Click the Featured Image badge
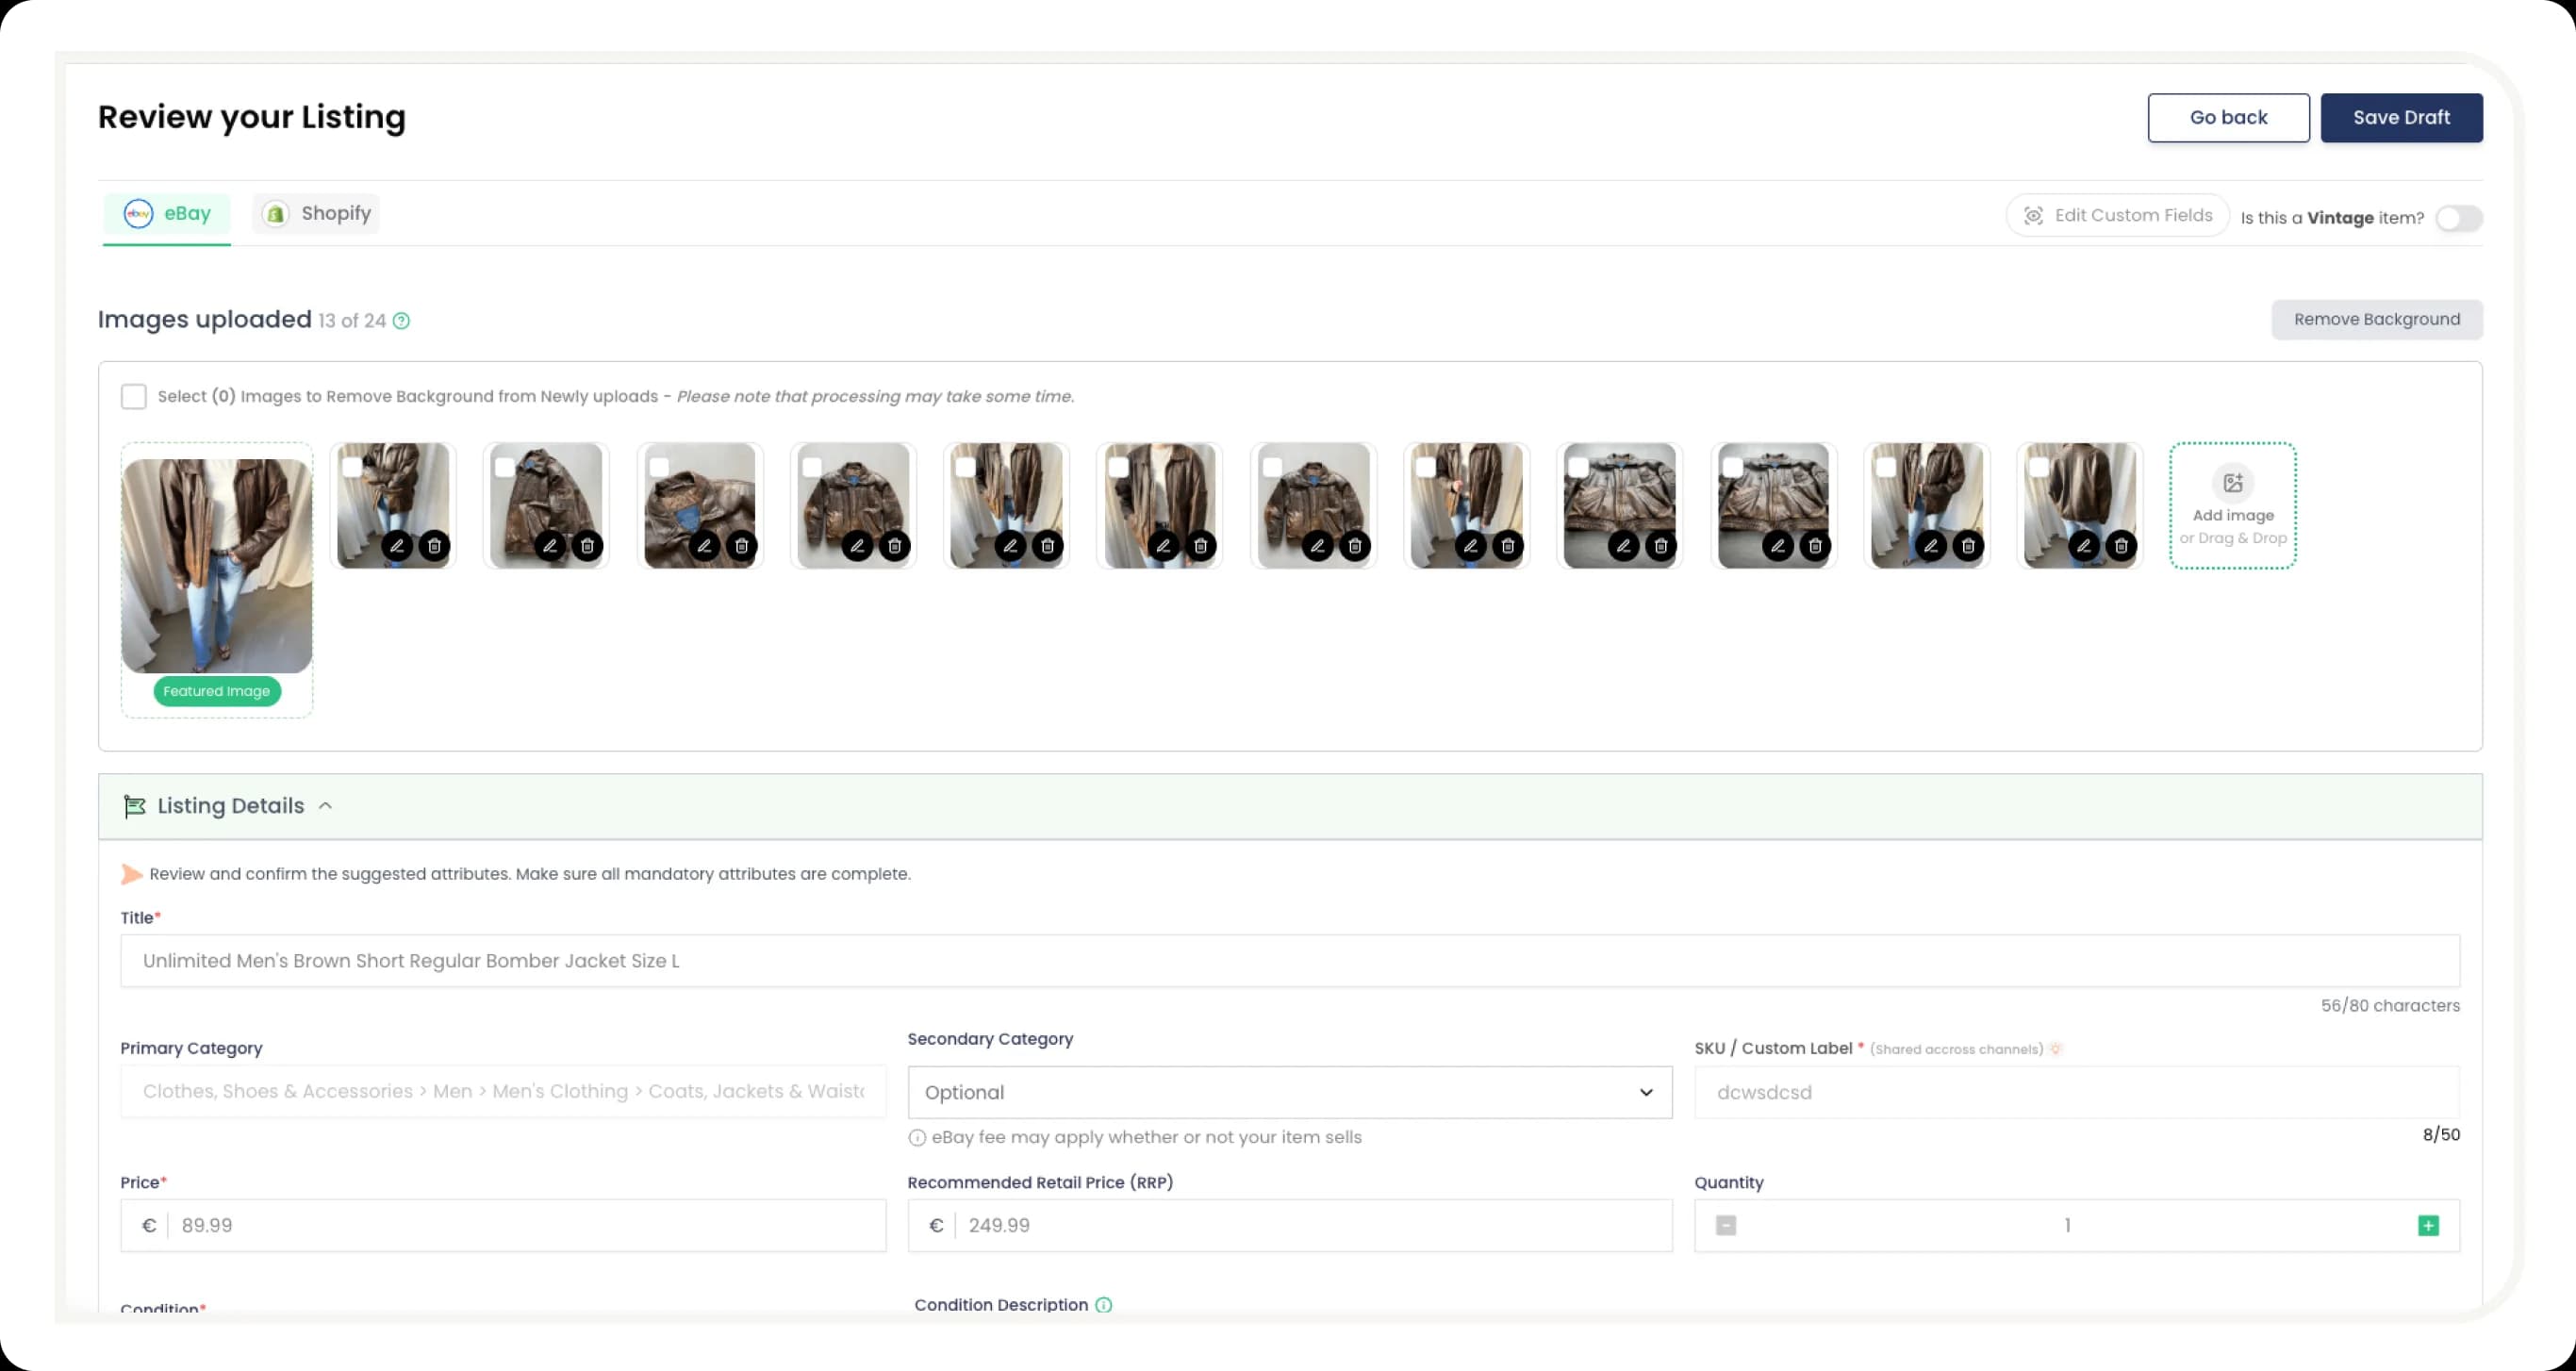2576x1371 pixels. [217, 691]
